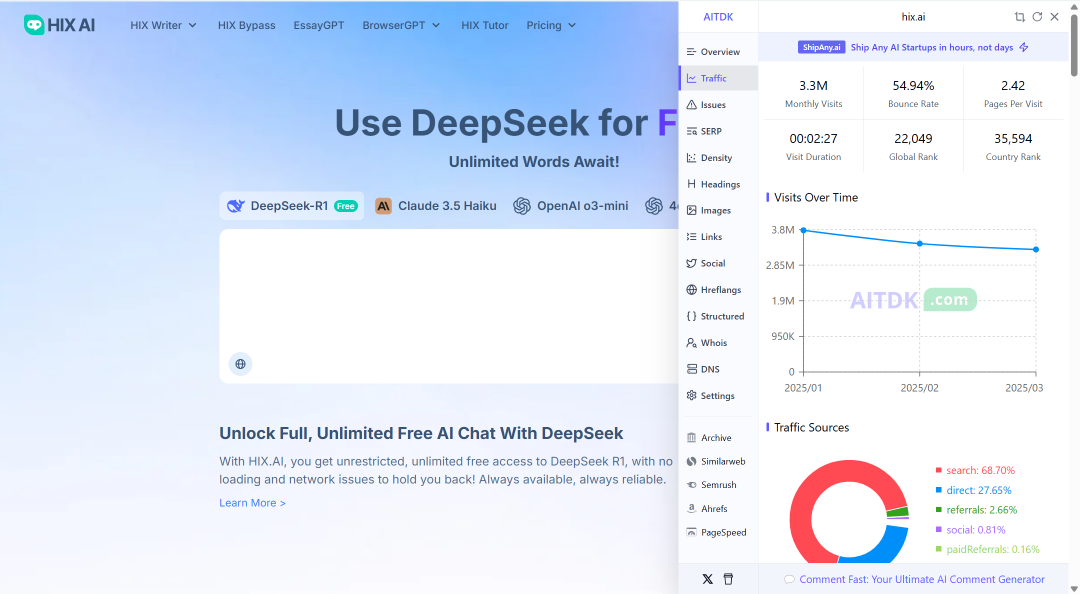This screenshot has height=594, width=1080.
Task: Toggle the social legend entry
Action: click(x=970, y=530)
